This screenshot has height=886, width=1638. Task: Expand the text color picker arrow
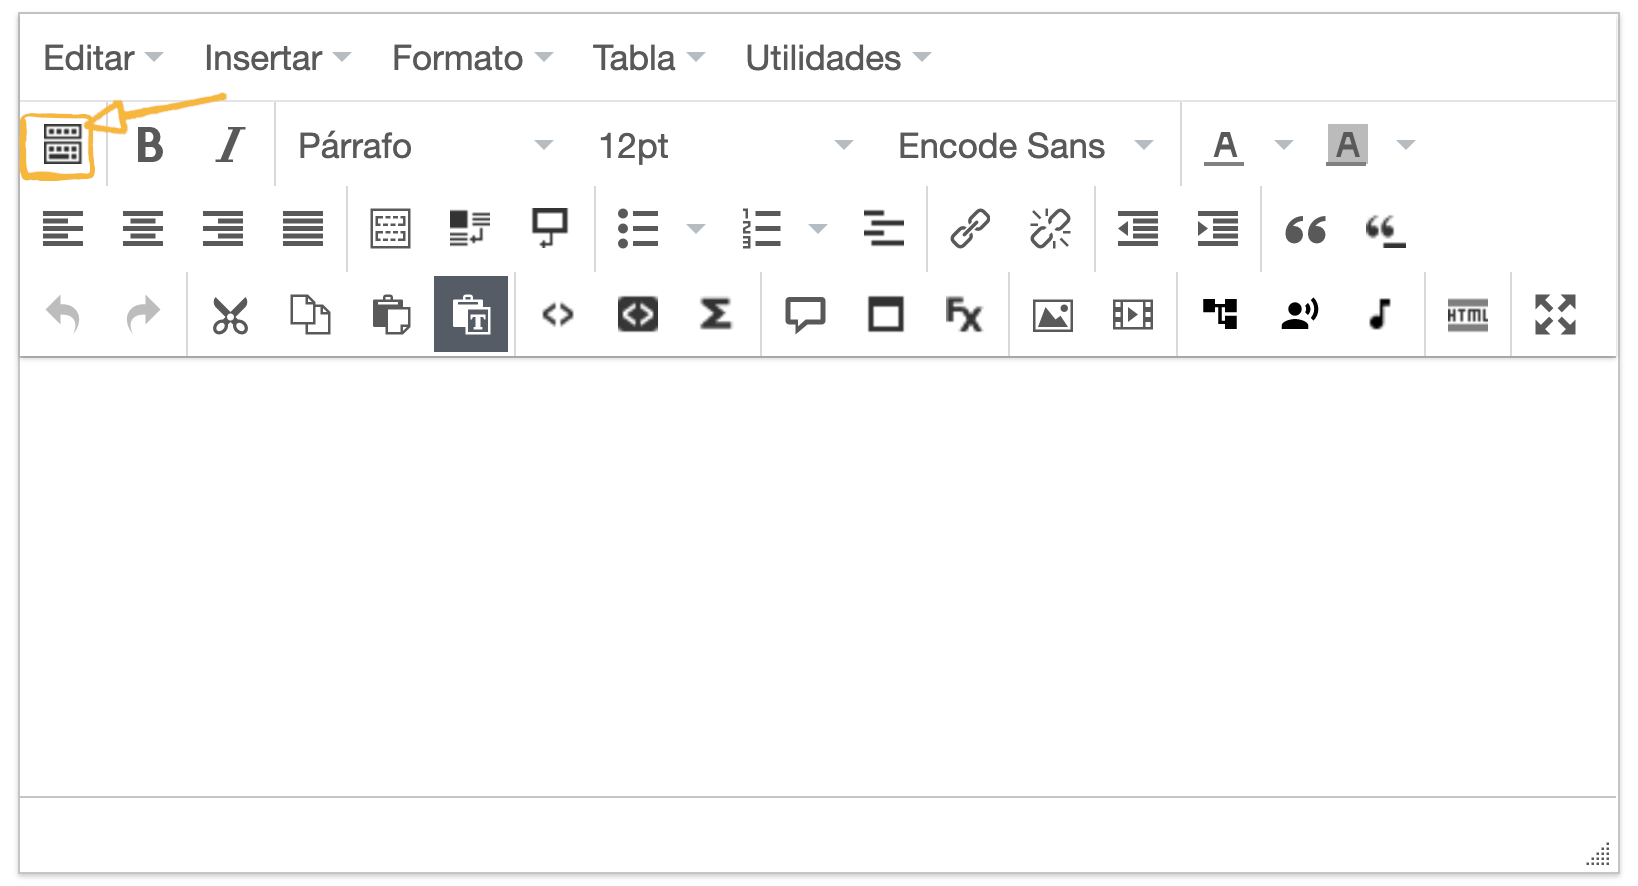coord(1284,146)
